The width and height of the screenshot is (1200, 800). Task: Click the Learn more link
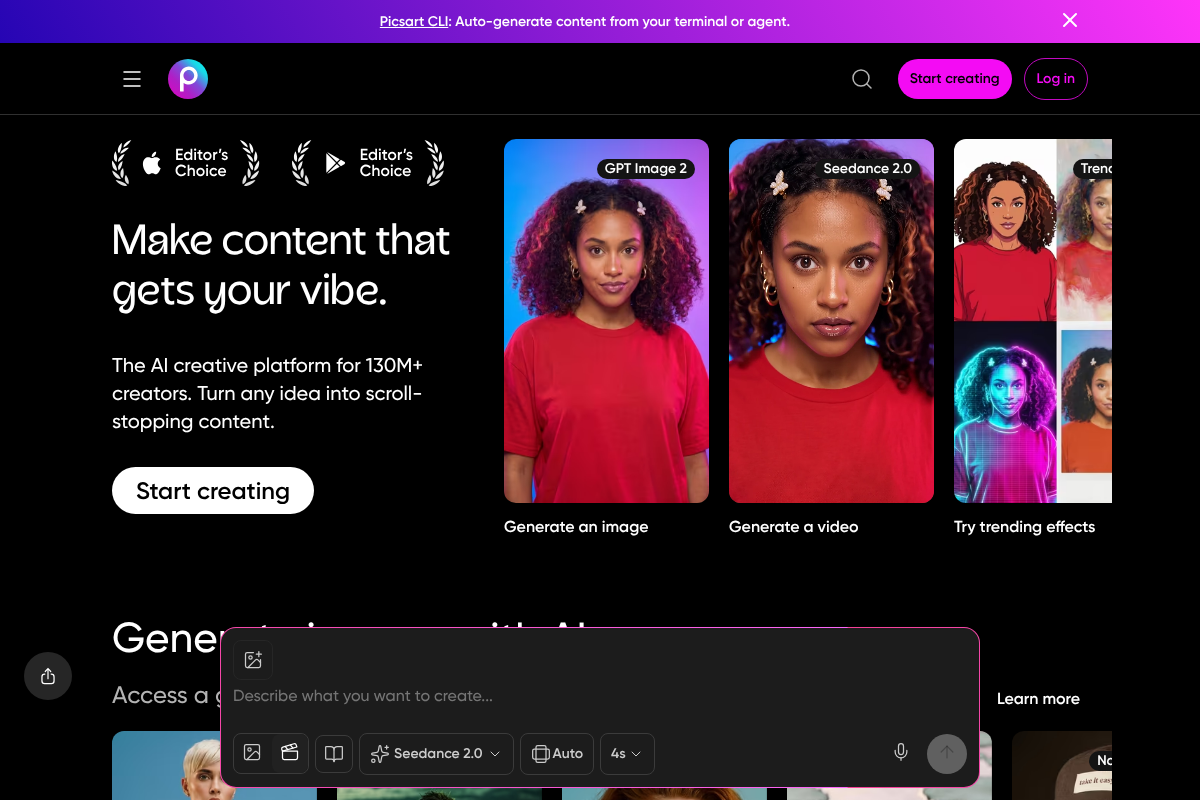coord(1038,699)
